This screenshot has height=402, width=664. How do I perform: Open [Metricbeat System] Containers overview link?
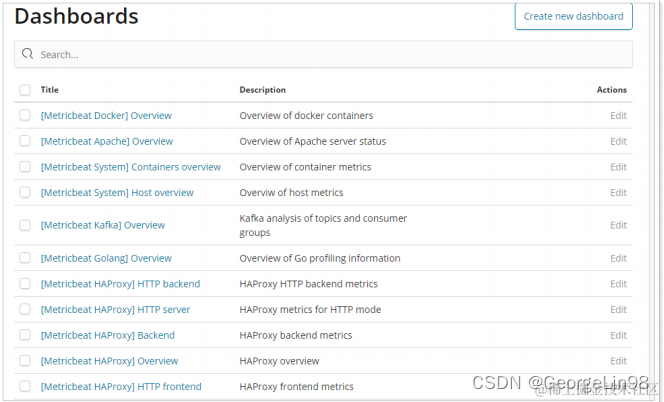pyautogui.click(x=131, y=167)
